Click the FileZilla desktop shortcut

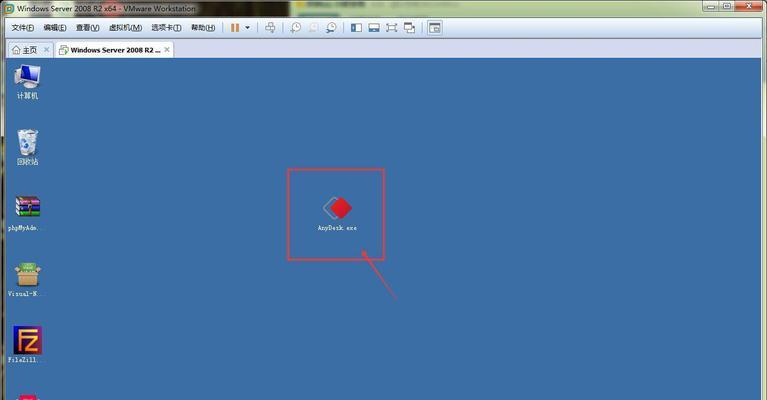(x=27, y=341)
